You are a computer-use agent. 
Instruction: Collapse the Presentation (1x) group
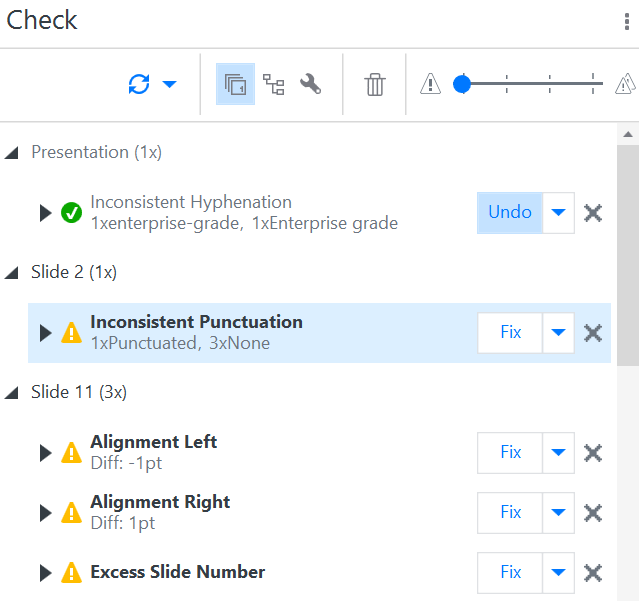click(12, 153)
